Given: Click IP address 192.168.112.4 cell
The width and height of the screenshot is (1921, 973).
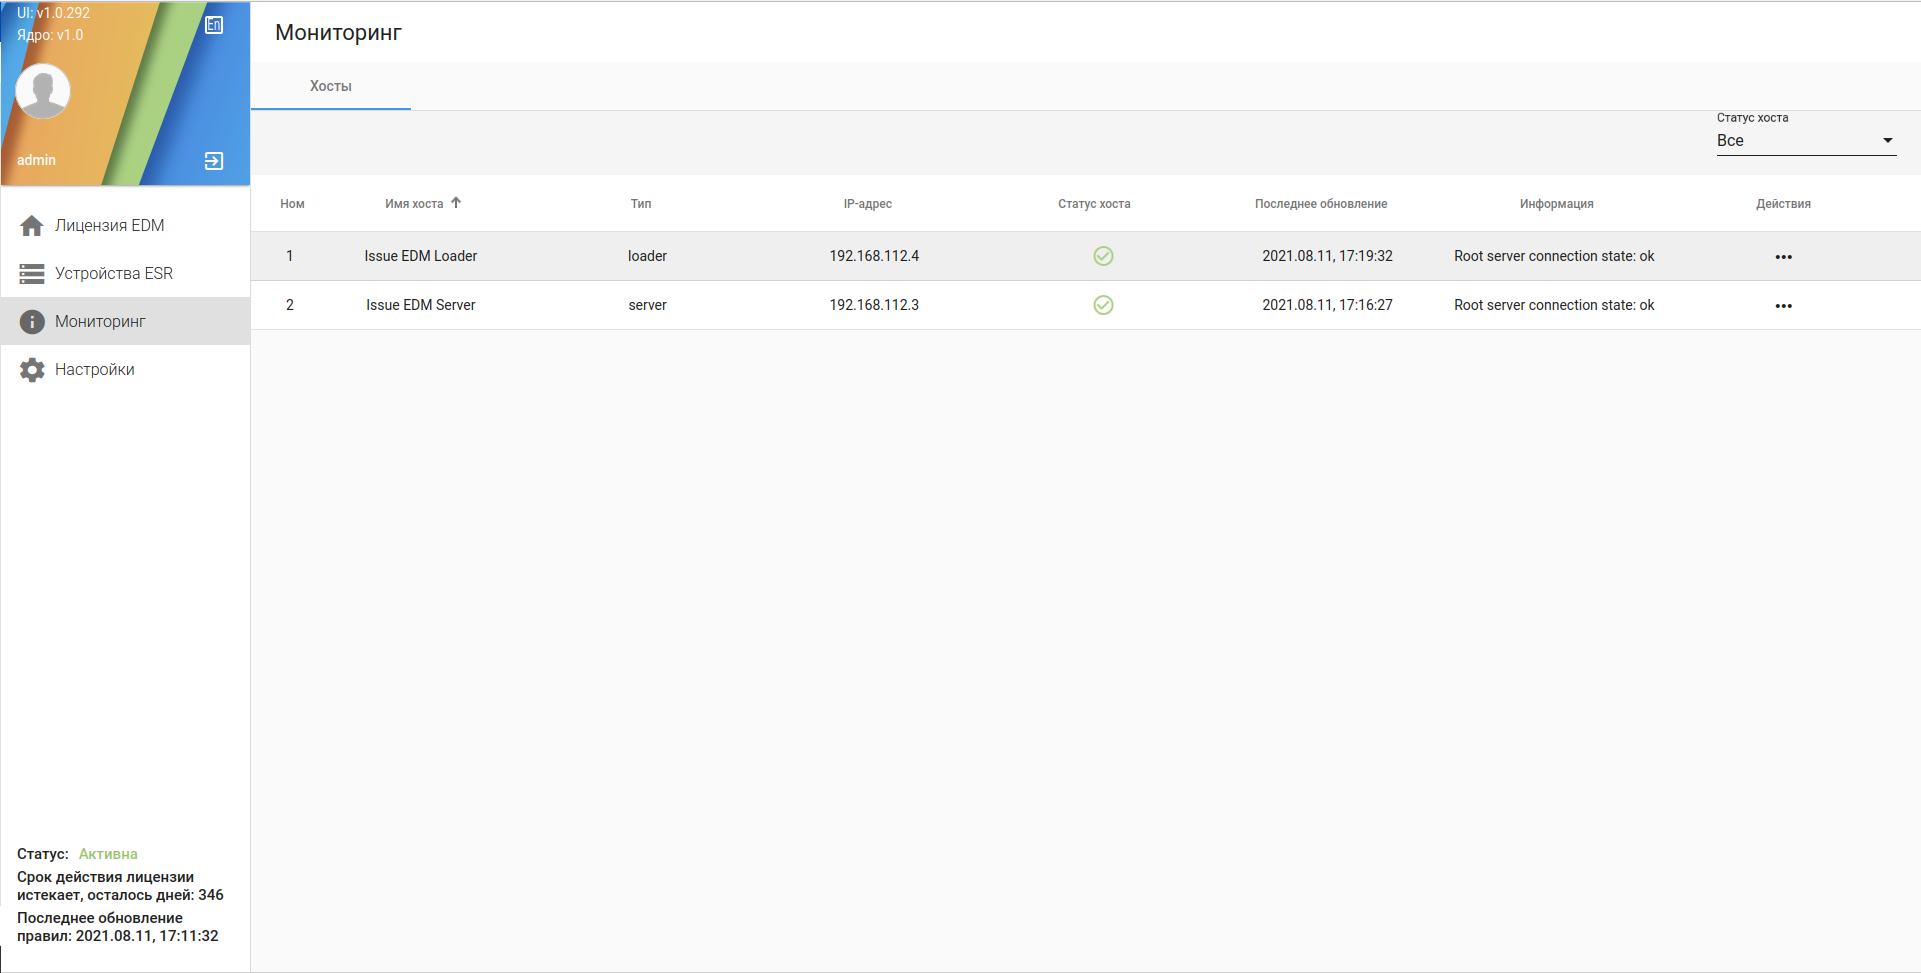Looking at the screenshot, I should [x=874, y=256].
